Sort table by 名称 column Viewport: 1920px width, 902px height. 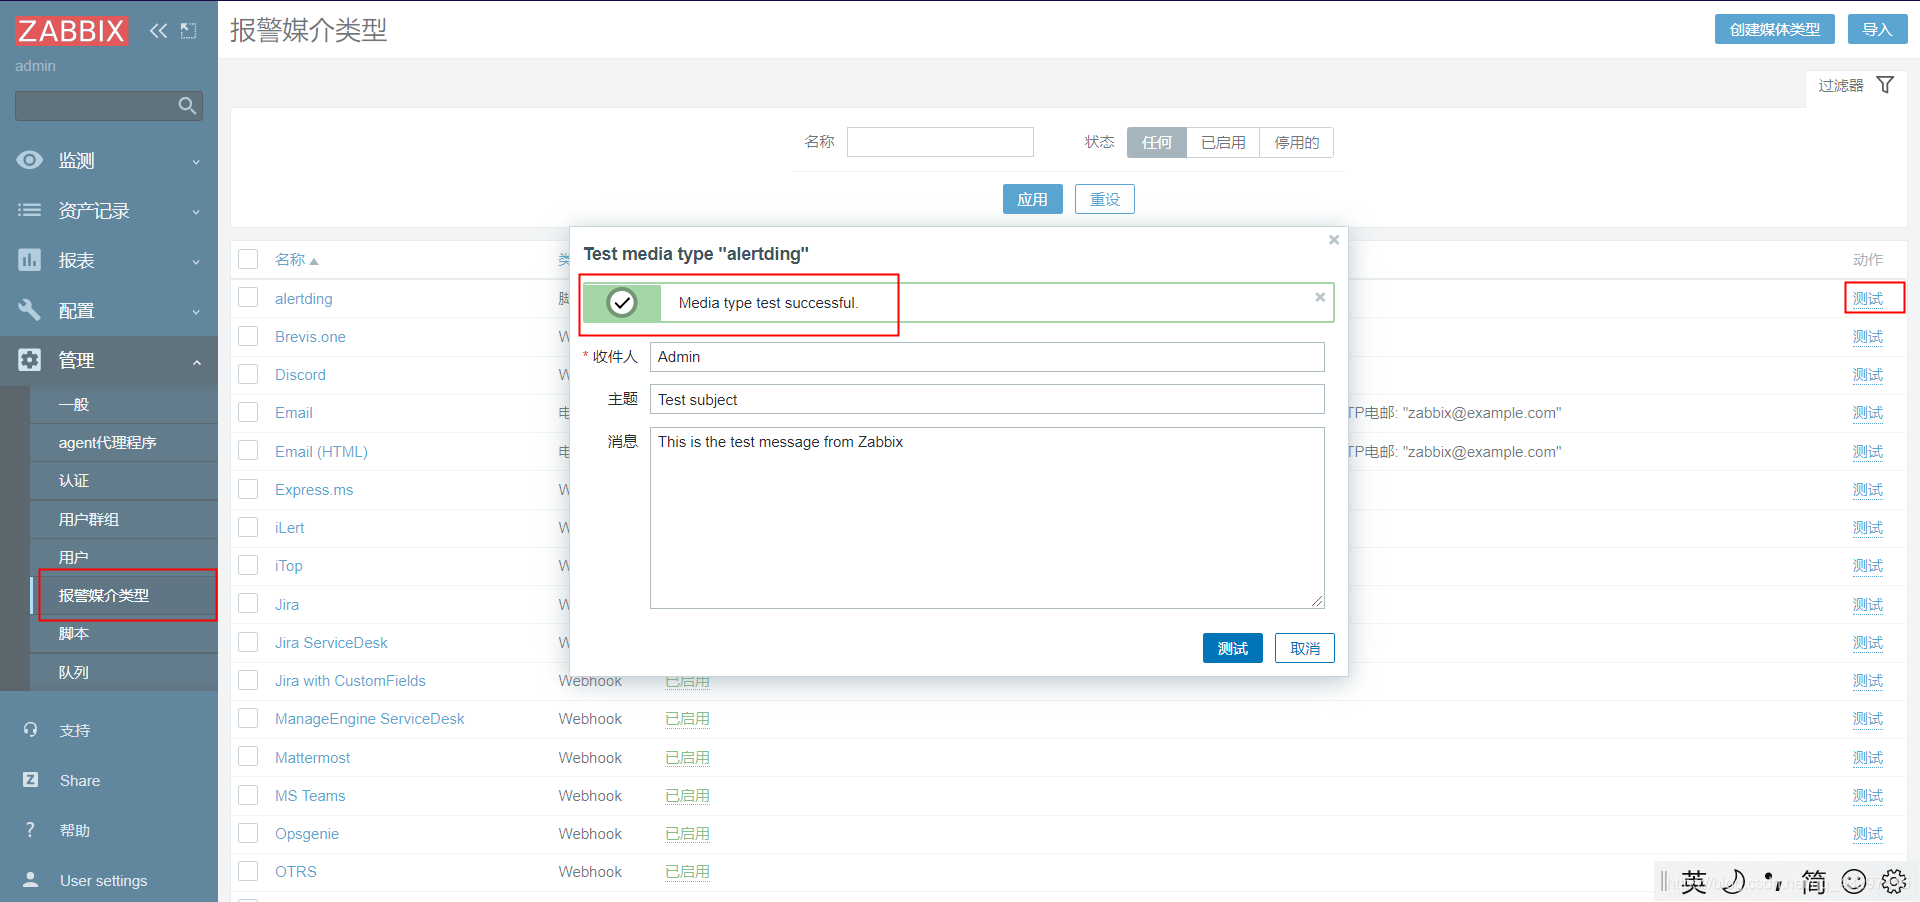click(x=296, y=260)
